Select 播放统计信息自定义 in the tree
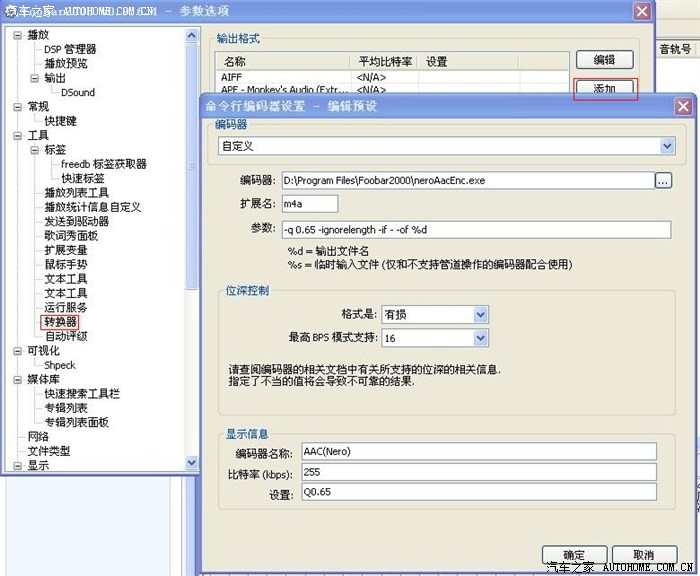The image size is (700, 576). (x=92, y=207)
